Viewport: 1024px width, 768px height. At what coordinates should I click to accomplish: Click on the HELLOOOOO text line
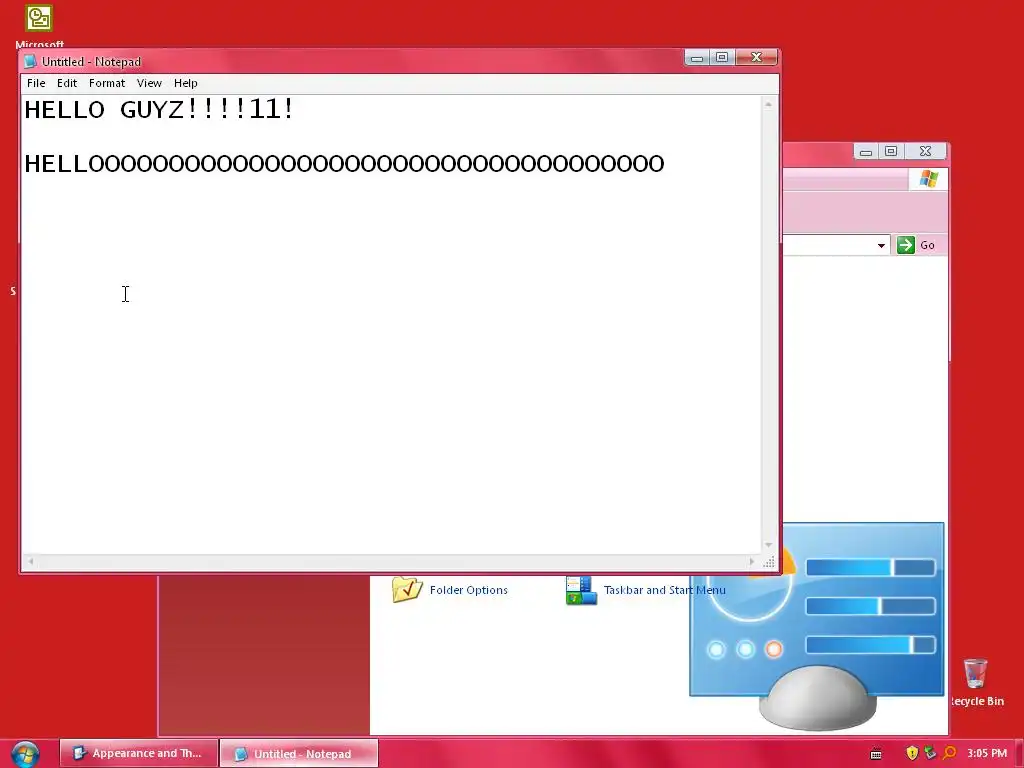click(x=344, y=163)
